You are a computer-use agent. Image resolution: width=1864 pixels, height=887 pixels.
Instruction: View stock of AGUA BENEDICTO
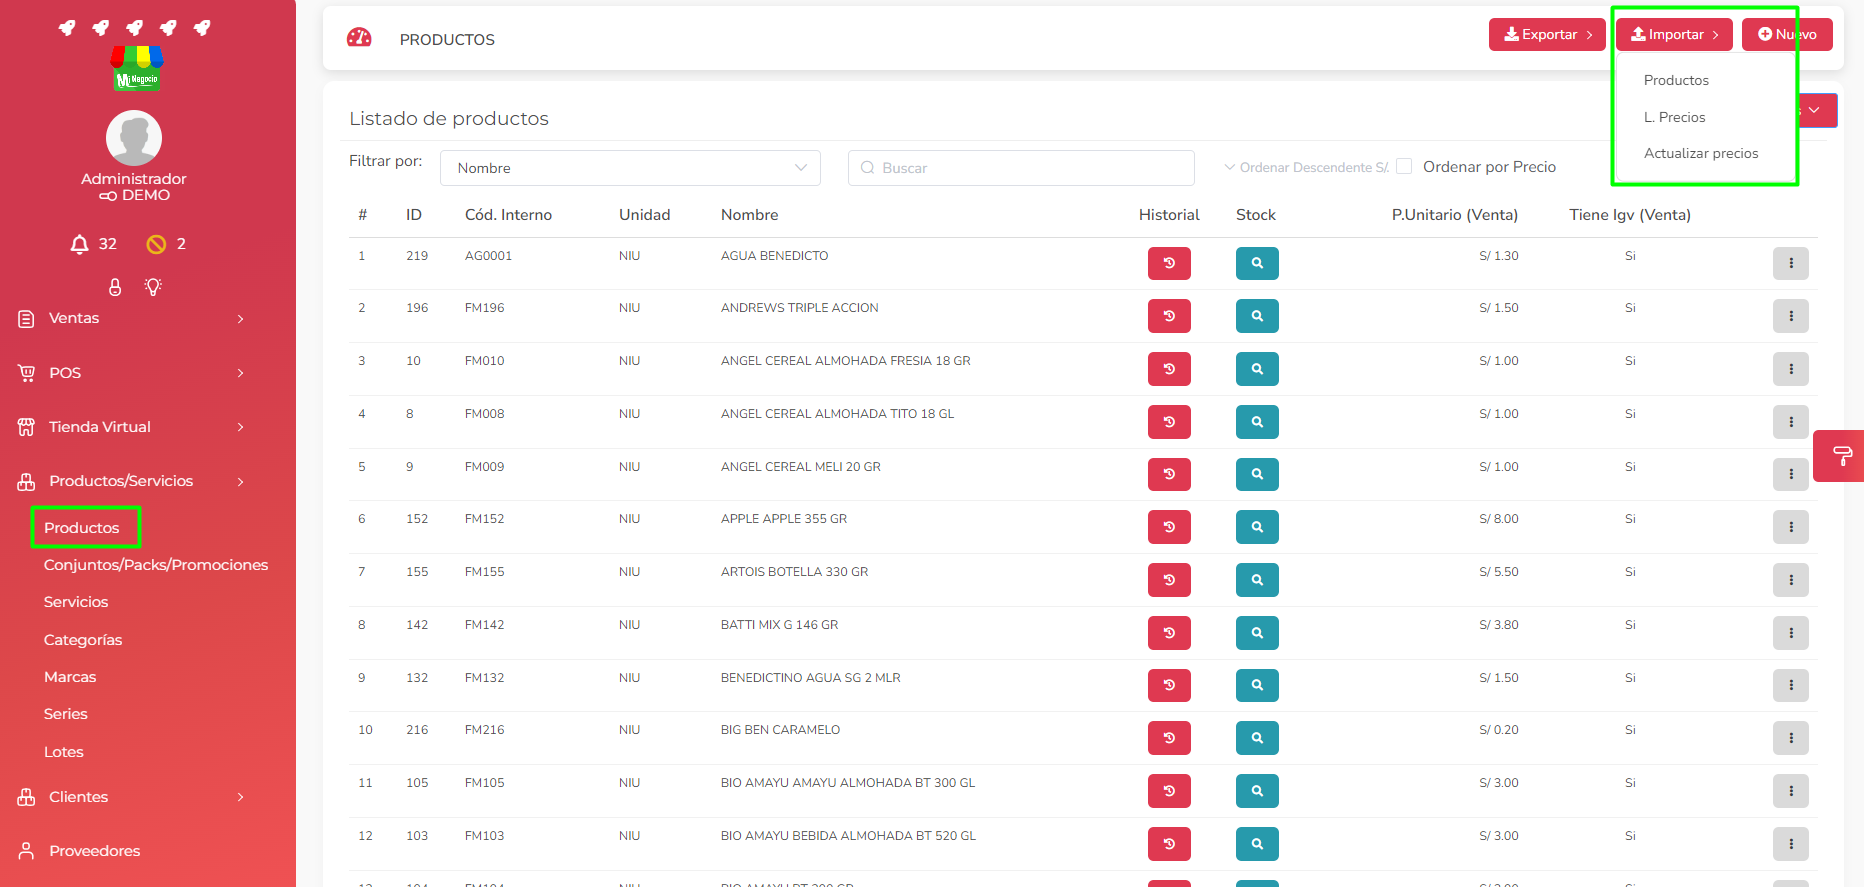pyautogui.click(x=1257, y=263)
